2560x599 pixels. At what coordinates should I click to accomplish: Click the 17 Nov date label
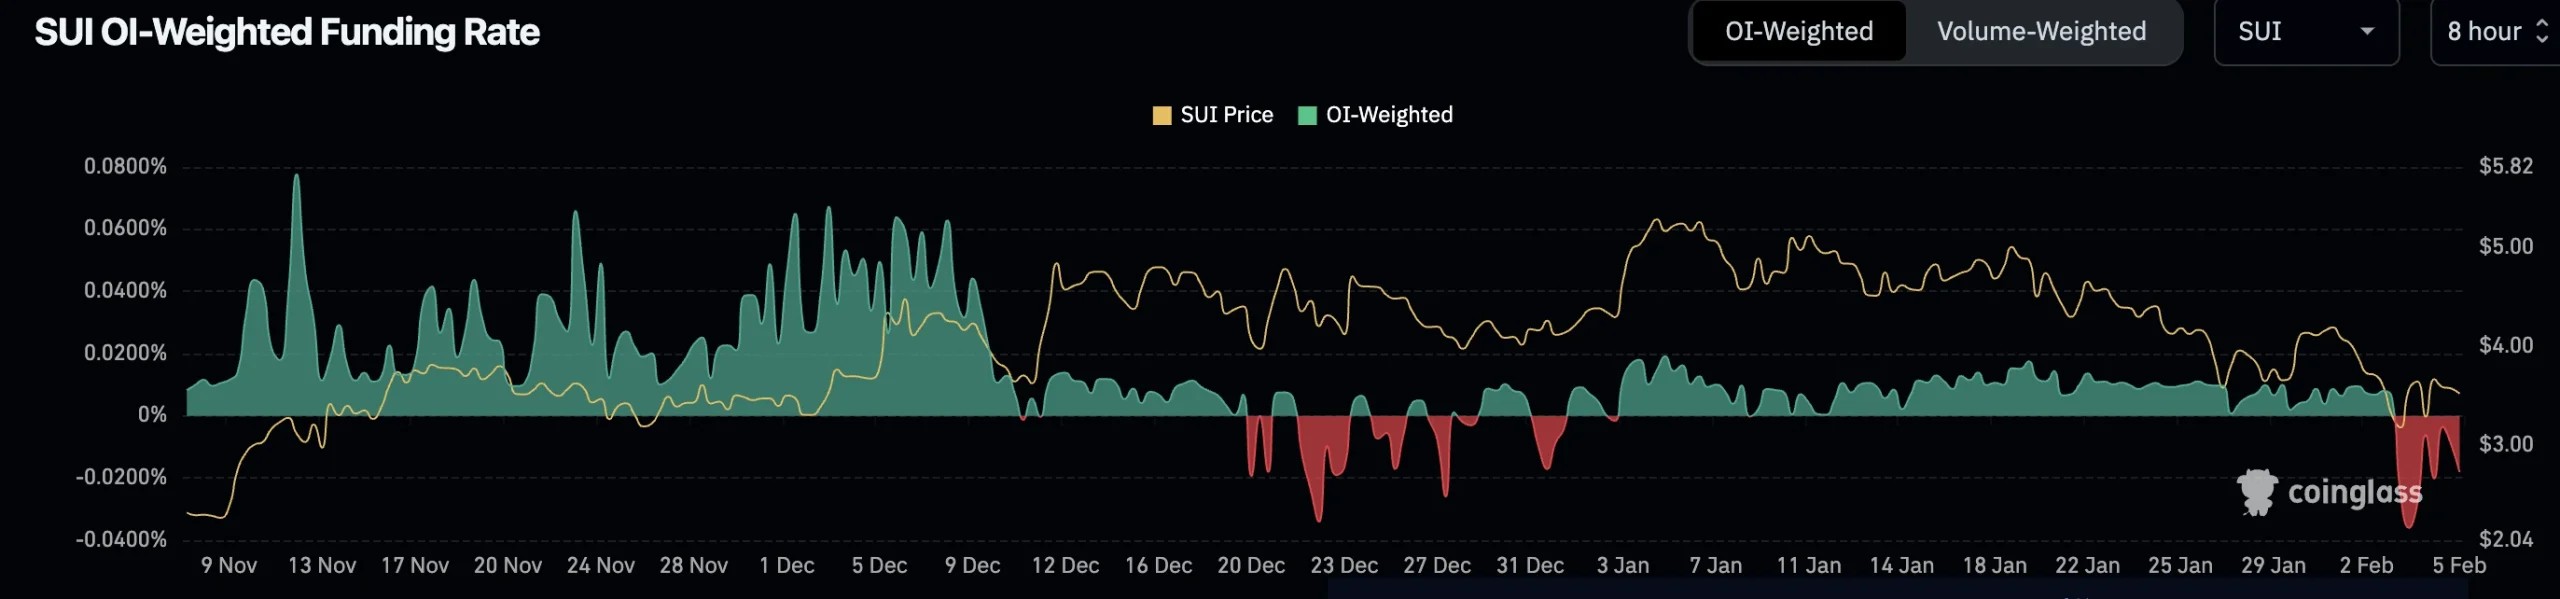pyautogui.click(x=415, y=566)
